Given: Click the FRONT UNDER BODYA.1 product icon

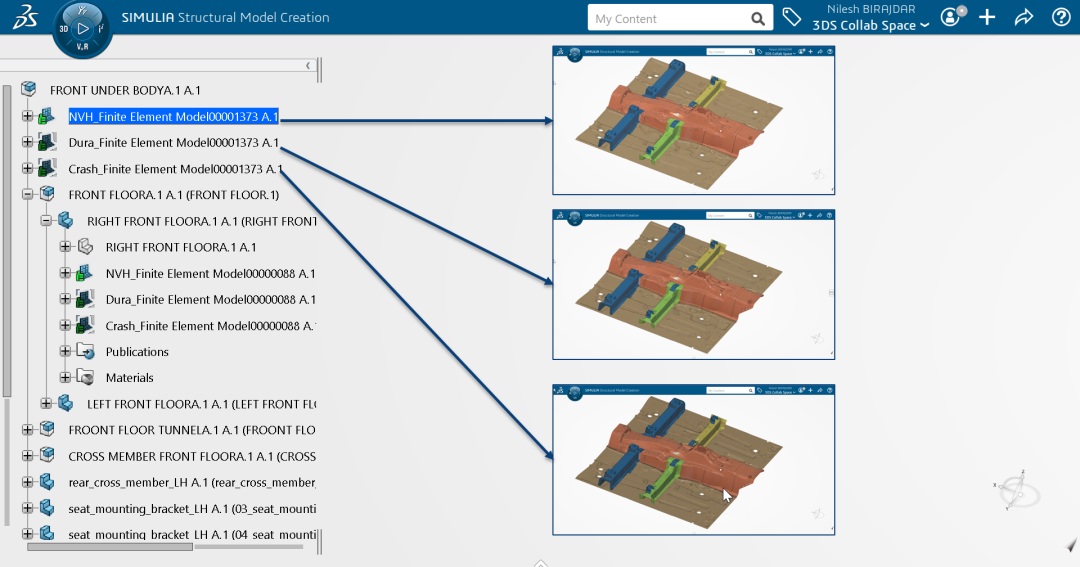Looking at the screenshot, I should [x=28, y=89].
